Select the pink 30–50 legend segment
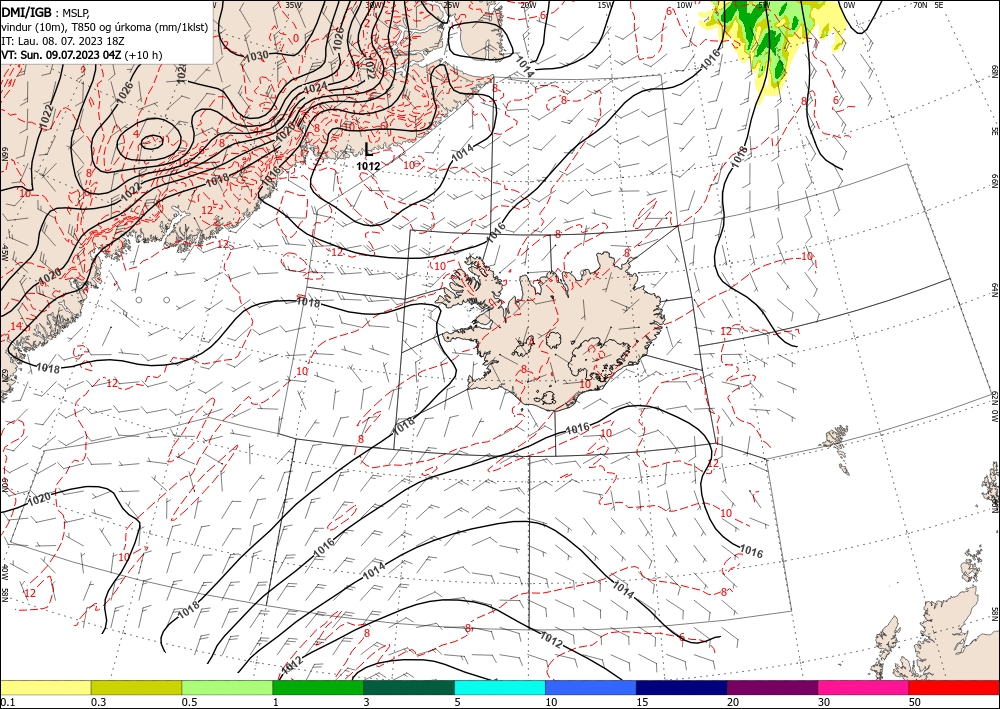This screenshot has height=709, width=1000. point(864,687)
